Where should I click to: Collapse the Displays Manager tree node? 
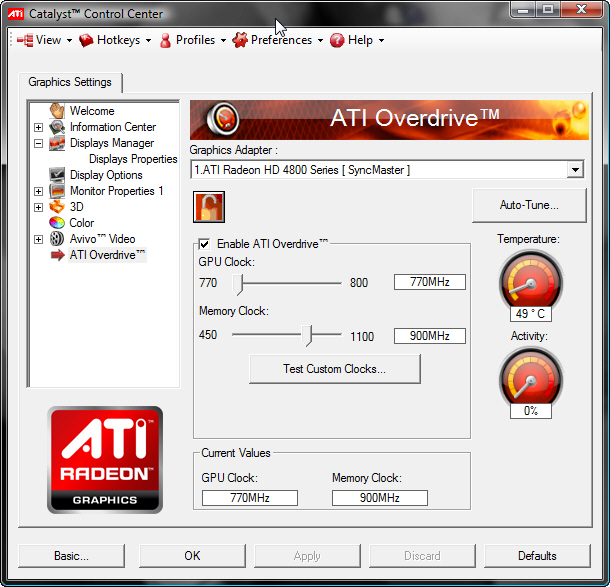coord(38,143)
